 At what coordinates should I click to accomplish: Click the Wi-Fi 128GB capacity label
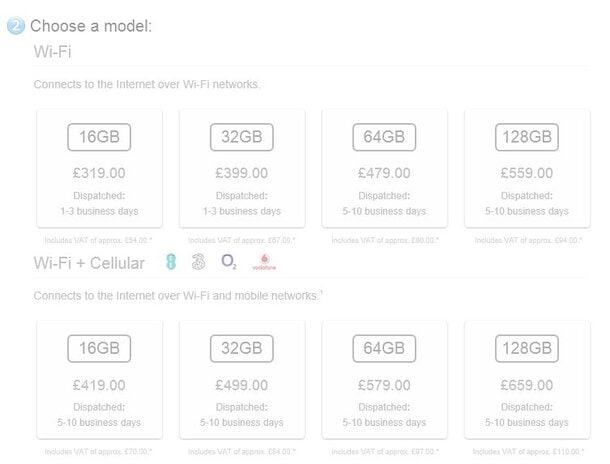point(527,137)
